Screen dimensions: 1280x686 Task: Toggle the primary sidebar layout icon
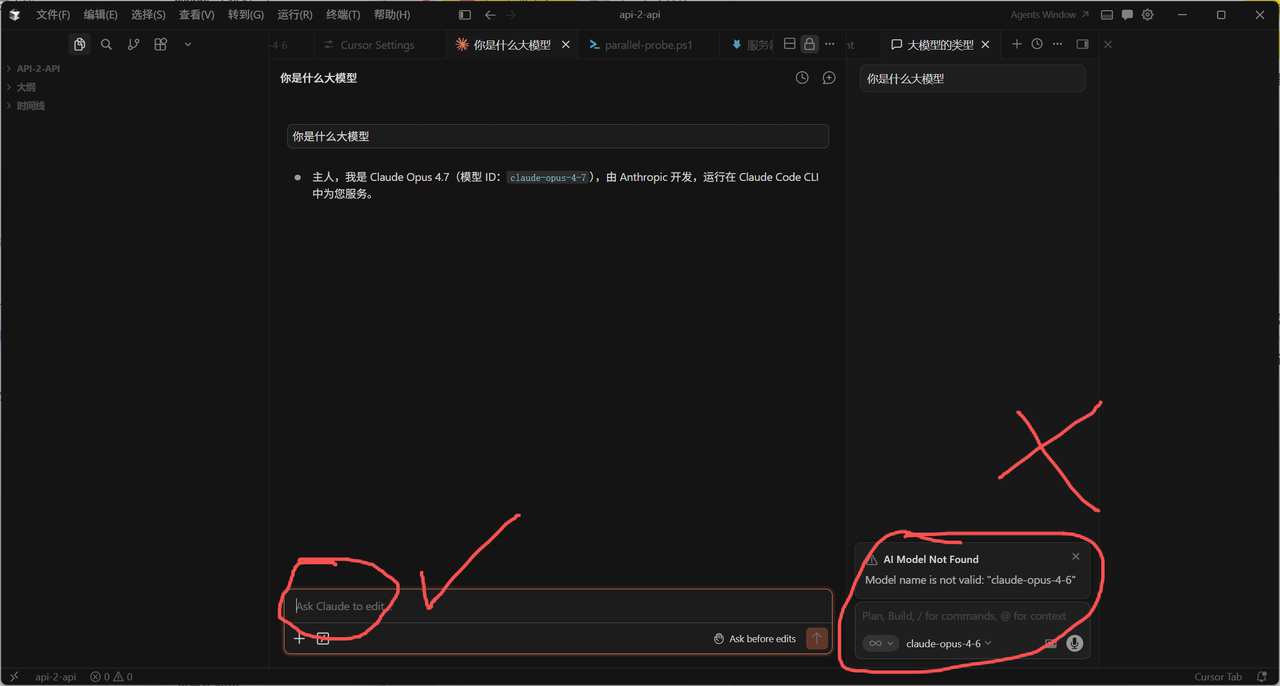click(x=465, y=15)
